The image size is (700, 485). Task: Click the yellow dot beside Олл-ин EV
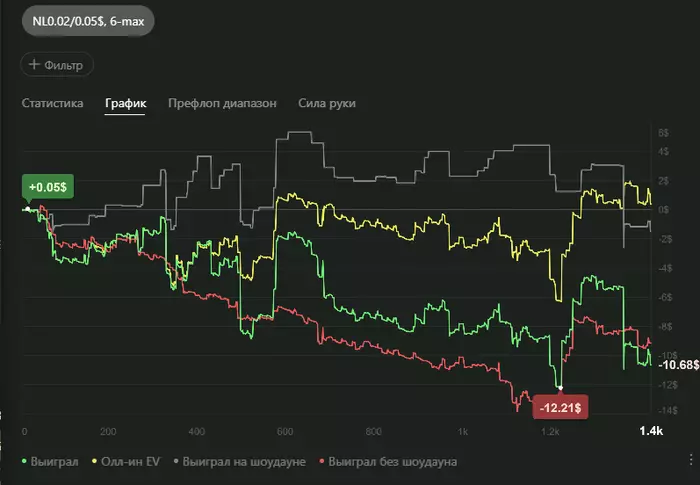[94, 461]
